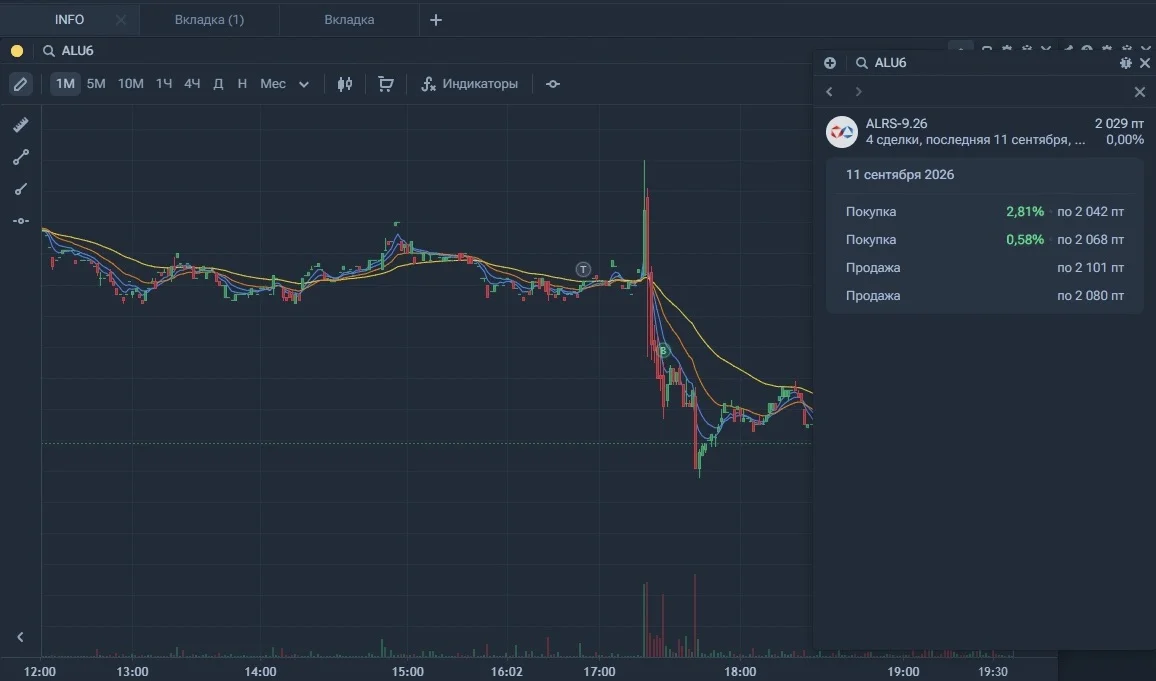Image resolution: width=1156 pixels, height=681 pixels.
Task: Set chart timeframe to Мес (monthly)
Action: coord(273,84)
